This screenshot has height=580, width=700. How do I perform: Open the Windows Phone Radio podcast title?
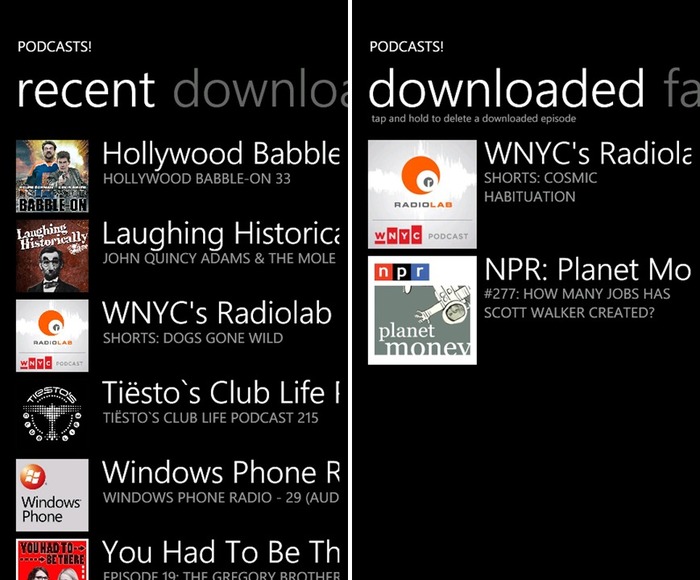point(221,472)
